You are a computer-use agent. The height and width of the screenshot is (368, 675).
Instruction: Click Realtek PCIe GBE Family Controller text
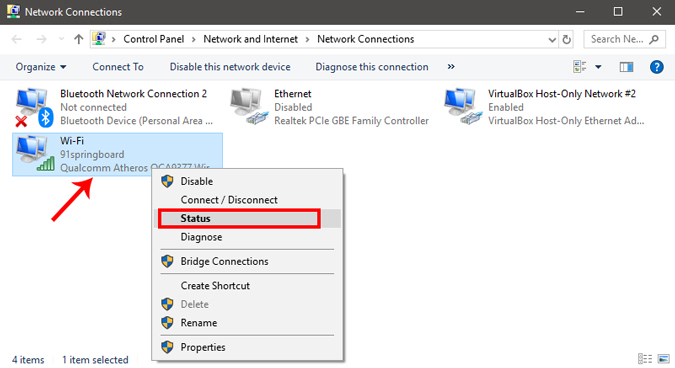click(351, 121)
